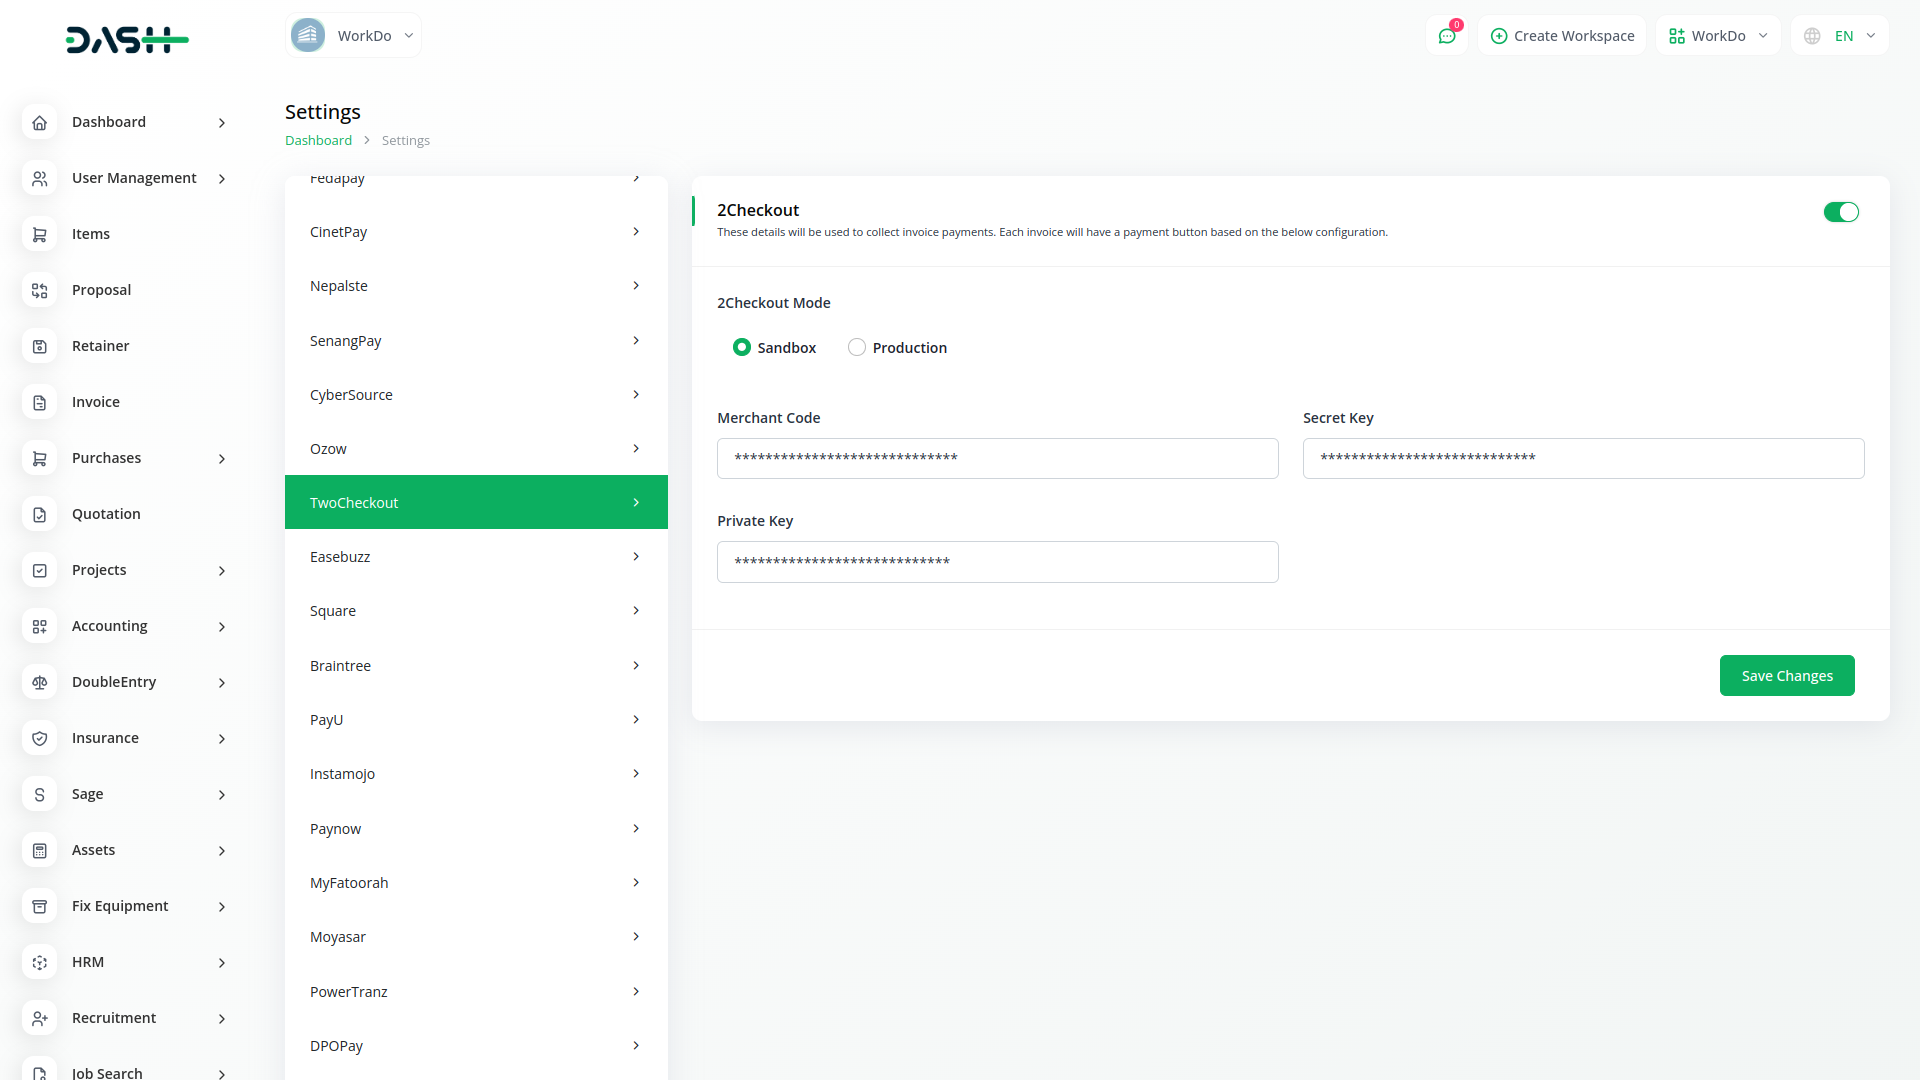Expand the Insurance menu chevron
The width and height of the screenshot is (1920, 1080).
pyautogui.click(x=222, y=739)
